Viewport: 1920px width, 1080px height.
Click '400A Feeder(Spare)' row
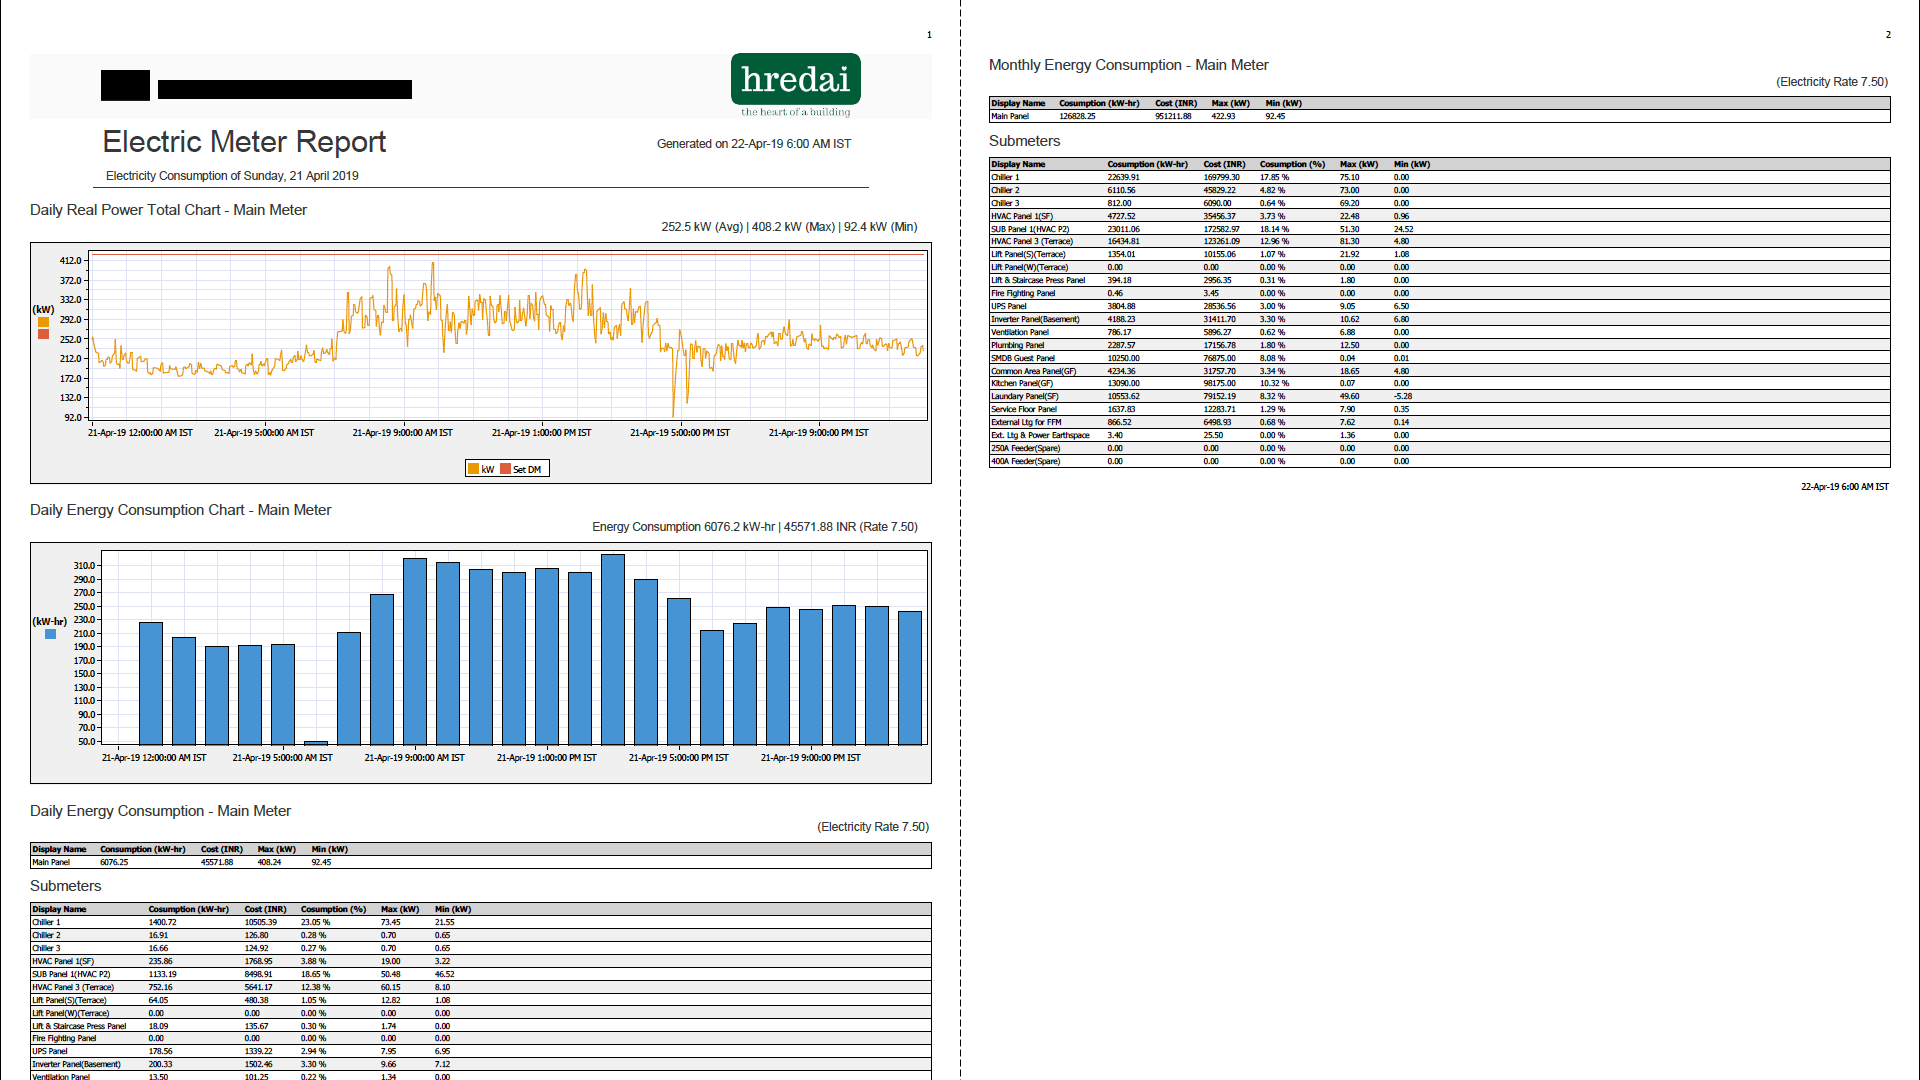coord(1440,461)
